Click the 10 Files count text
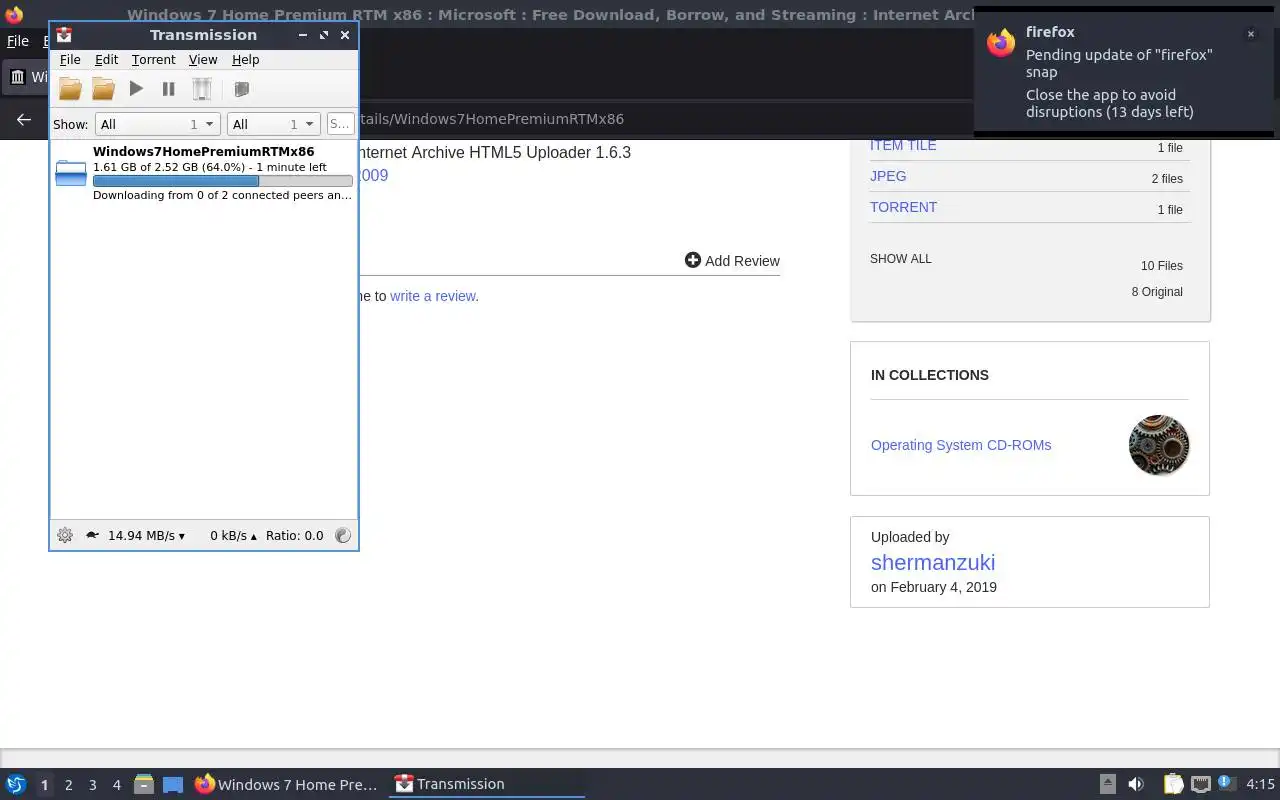The height and width of the screenshot is (800, 1280). coord(1162,266)
